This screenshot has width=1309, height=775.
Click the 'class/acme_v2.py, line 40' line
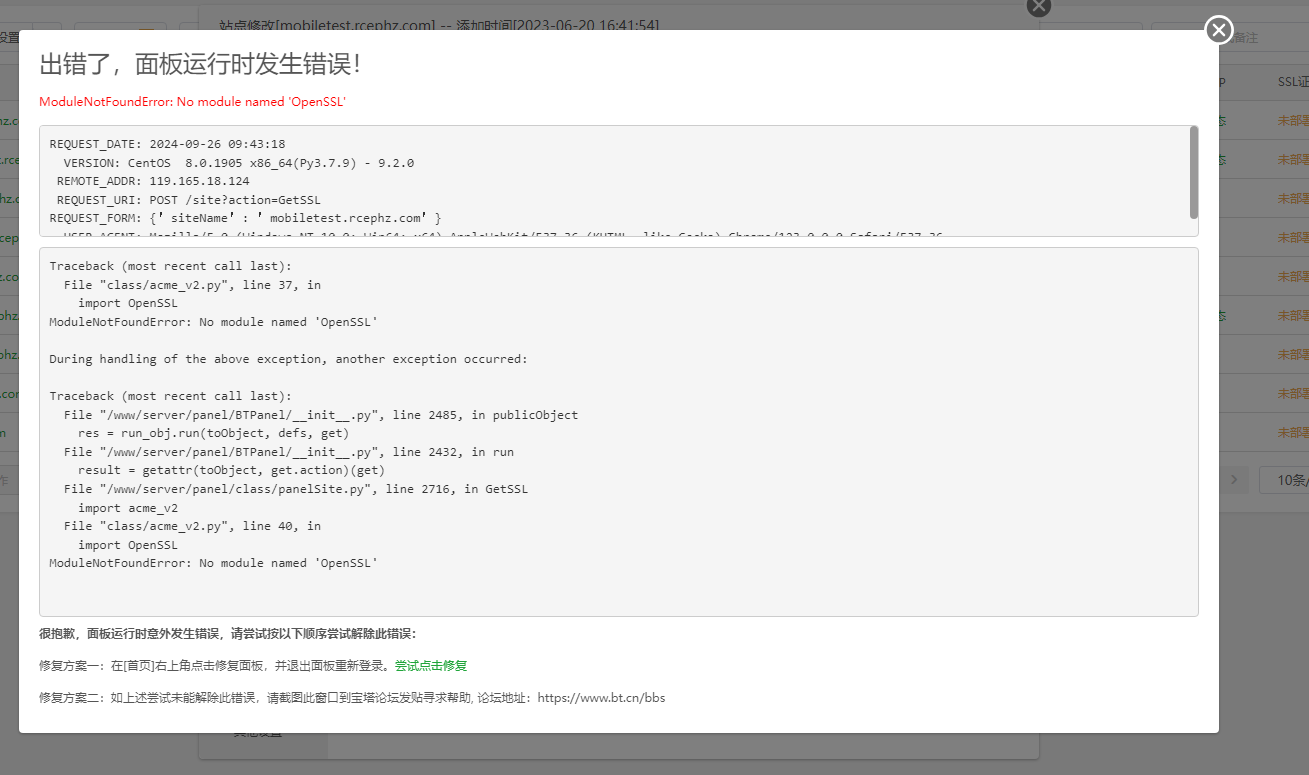pos(192,526)
